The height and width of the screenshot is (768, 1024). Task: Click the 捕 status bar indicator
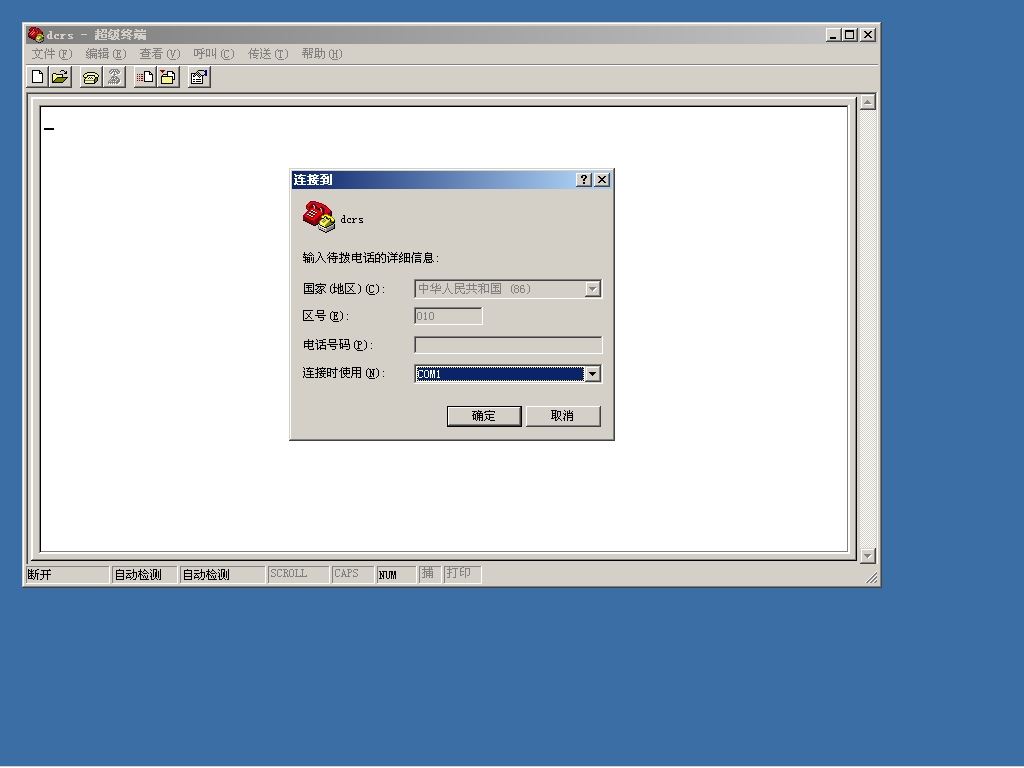tap(428, 574)
